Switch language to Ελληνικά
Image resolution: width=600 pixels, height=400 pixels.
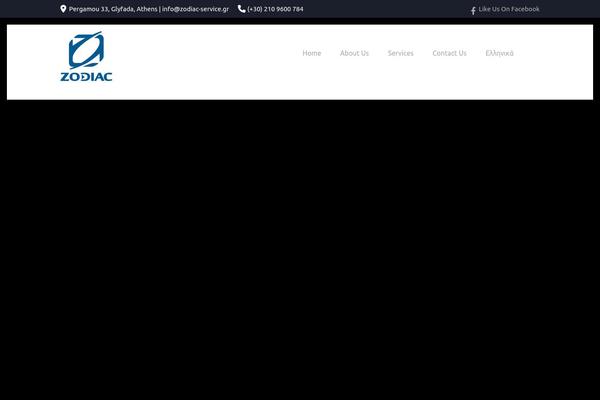point(499,53)
